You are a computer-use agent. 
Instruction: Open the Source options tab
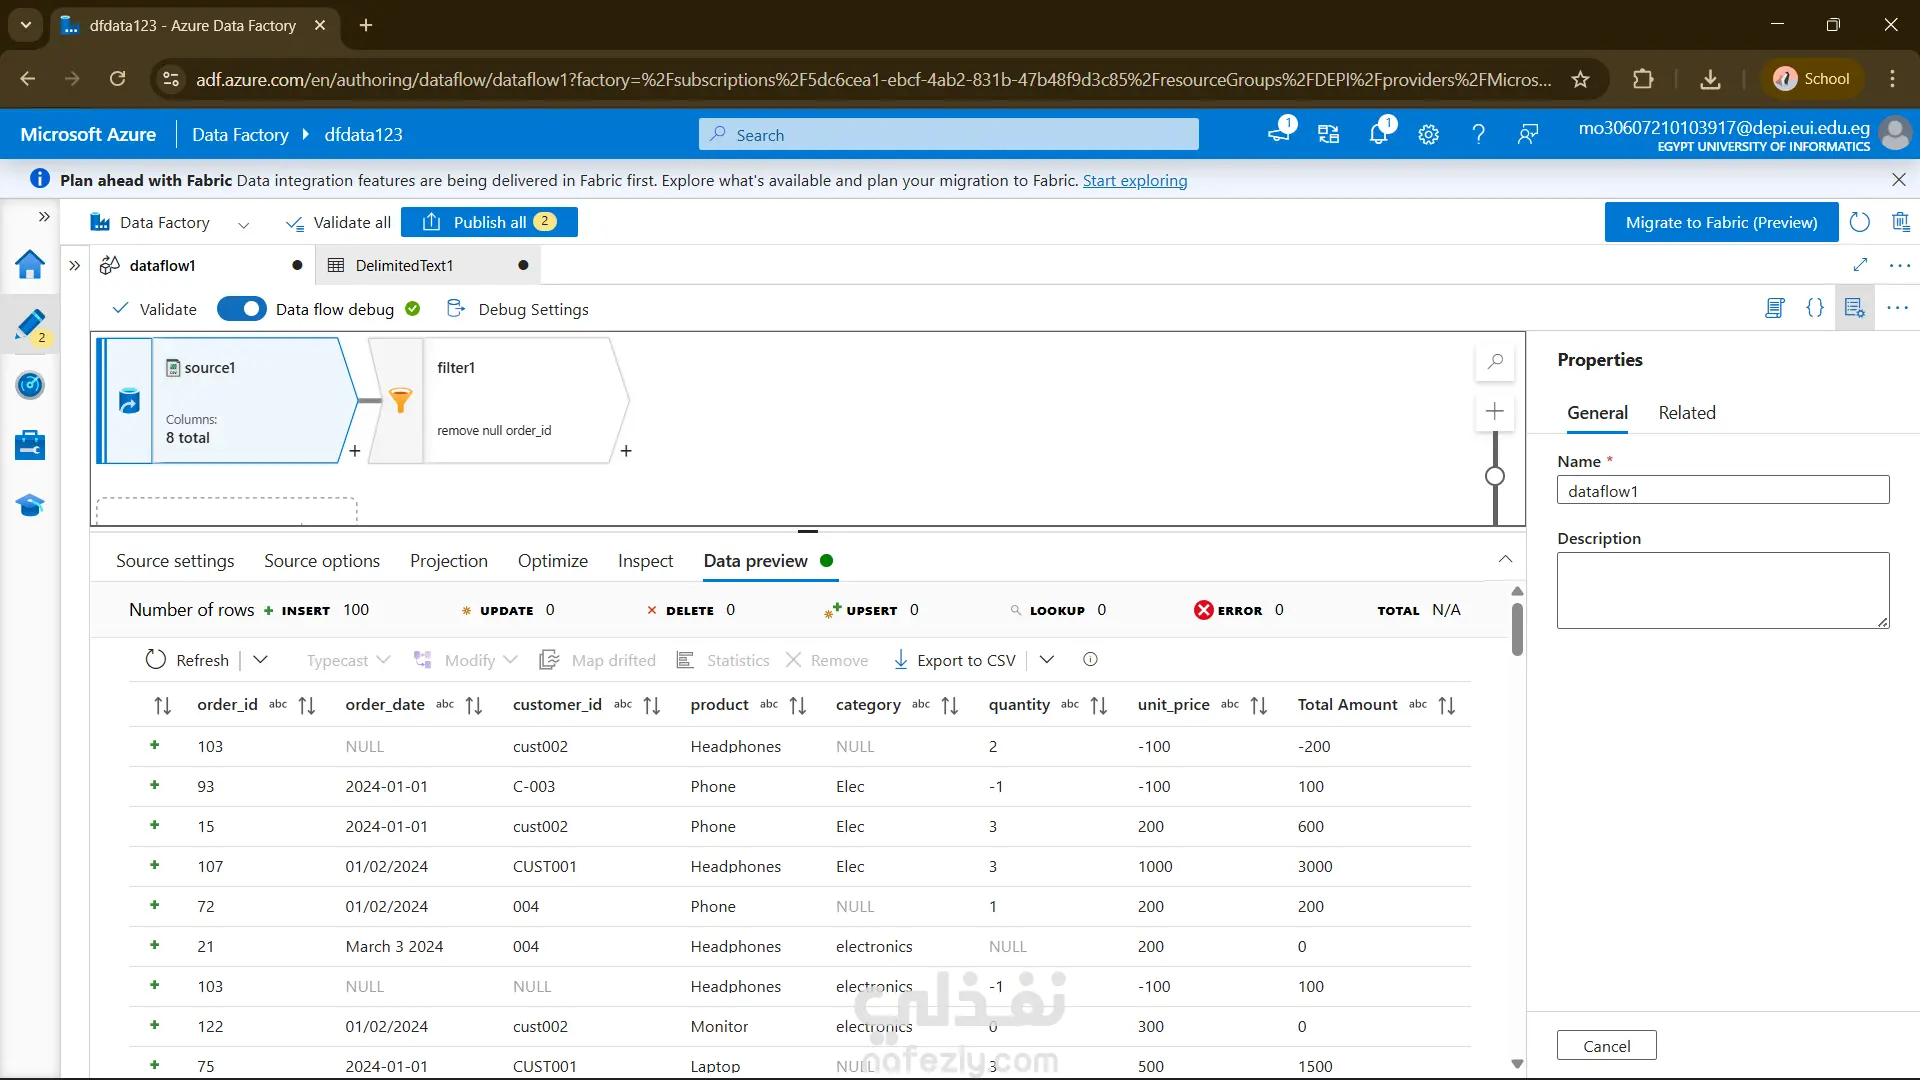[322, 561]
